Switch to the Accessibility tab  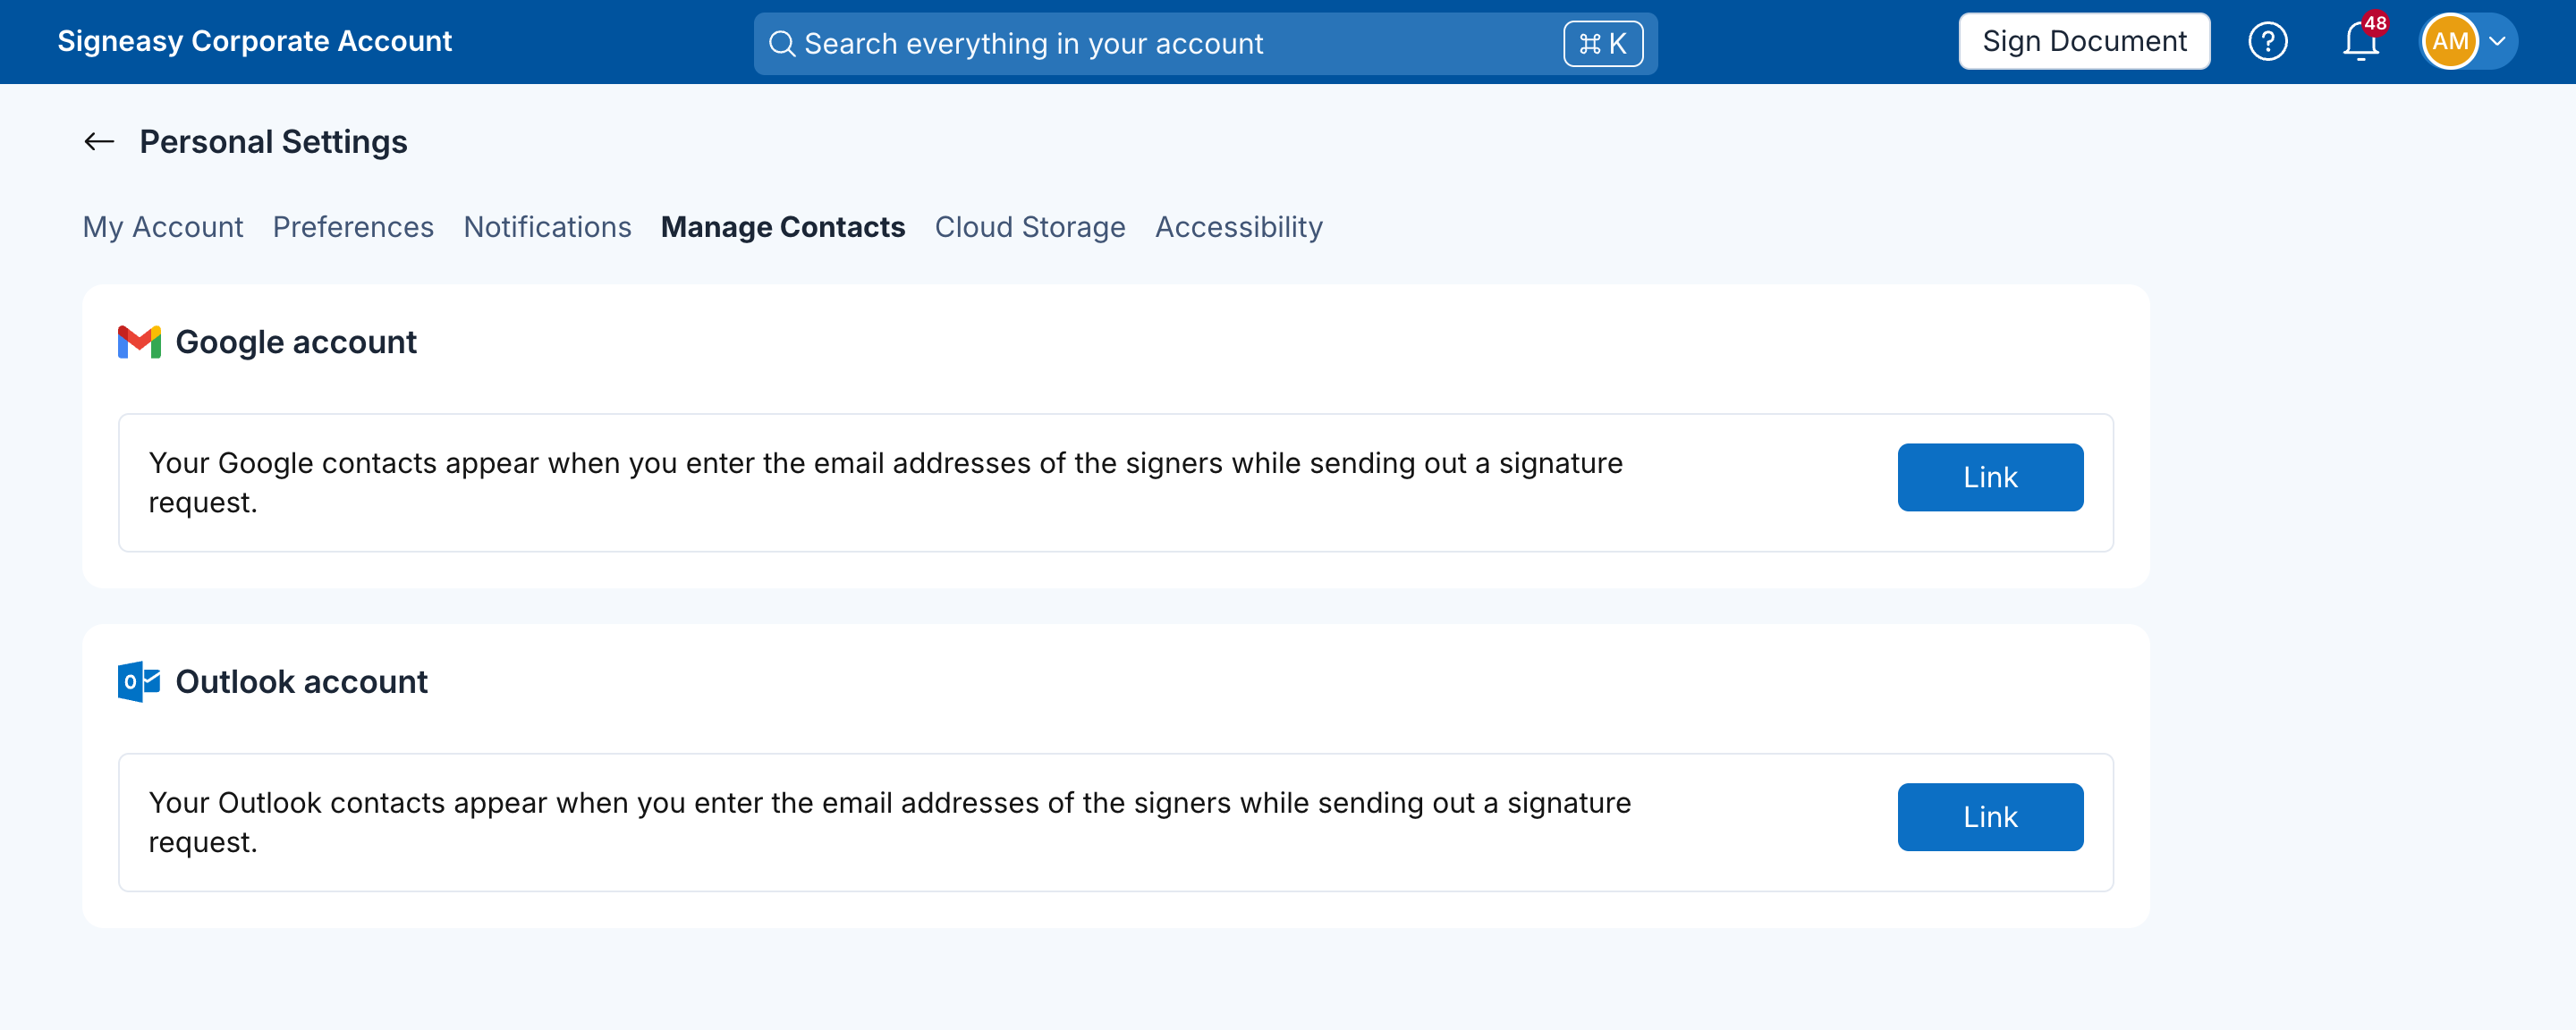pos(1238,227)
